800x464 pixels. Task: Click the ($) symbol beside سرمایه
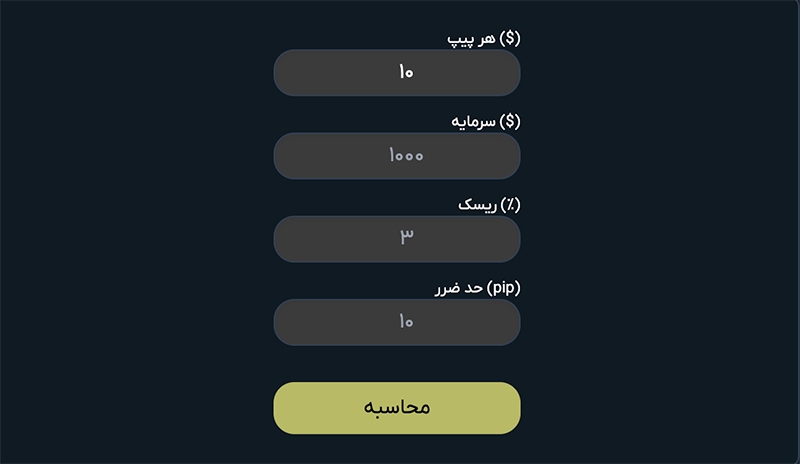click(510, 122)
